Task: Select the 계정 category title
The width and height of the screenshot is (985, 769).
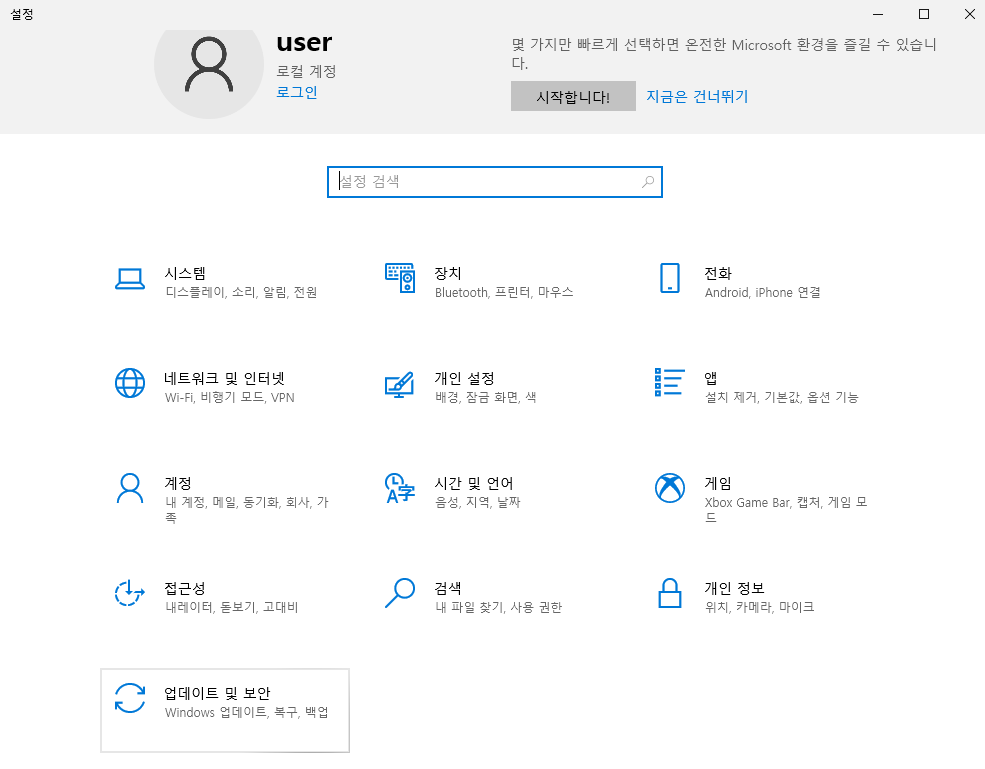Action: click(178, 483)
